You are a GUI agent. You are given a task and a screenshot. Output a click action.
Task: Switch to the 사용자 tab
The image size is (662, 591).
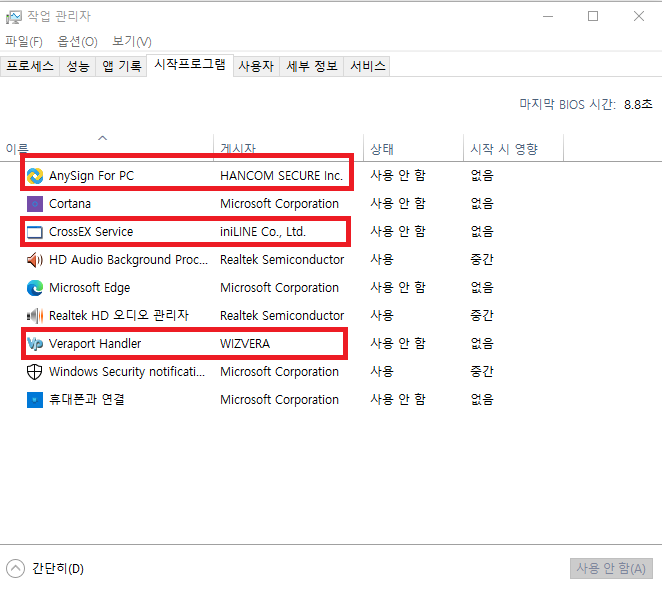(256, 66)
